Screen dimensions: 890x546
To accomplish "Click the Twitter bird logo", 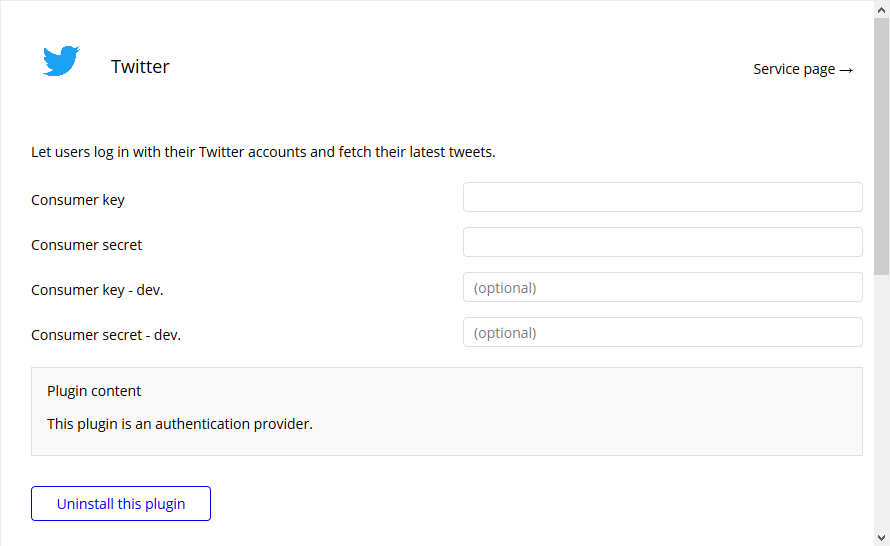I will coord(61,61).
